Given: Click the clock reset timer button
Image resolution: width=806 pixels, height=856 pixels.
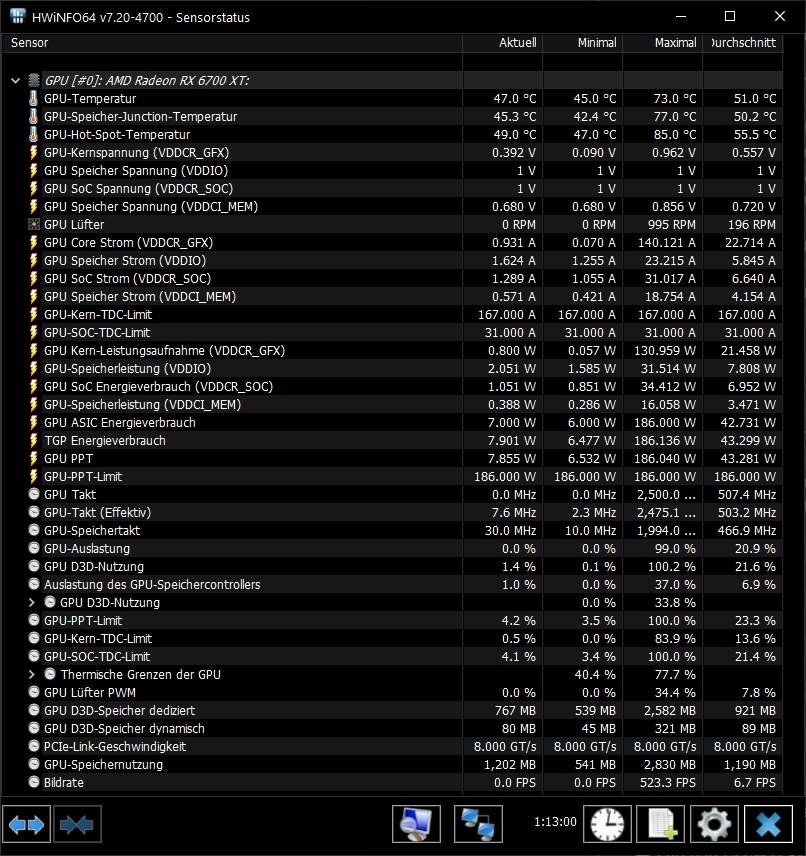Looking at the screenshot, I should [x=607, y=824].
